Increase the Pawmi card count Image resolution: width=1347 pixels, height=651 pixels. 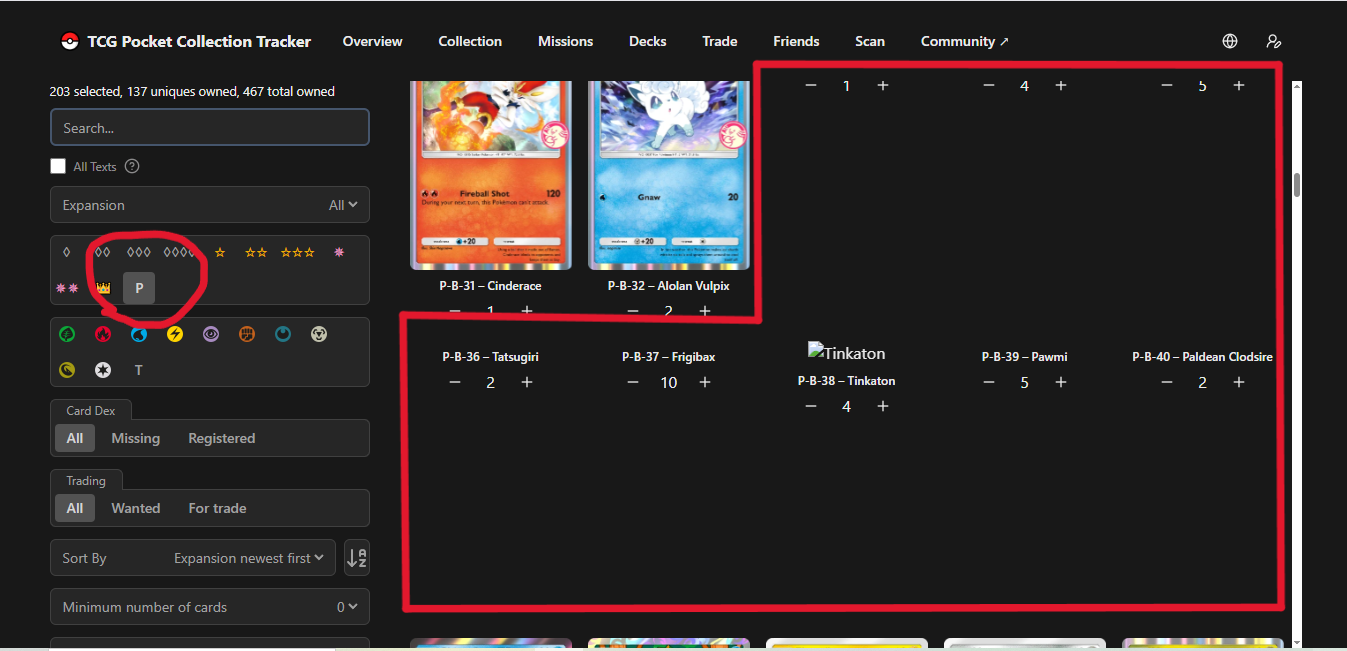click(x=1061, y=382)
